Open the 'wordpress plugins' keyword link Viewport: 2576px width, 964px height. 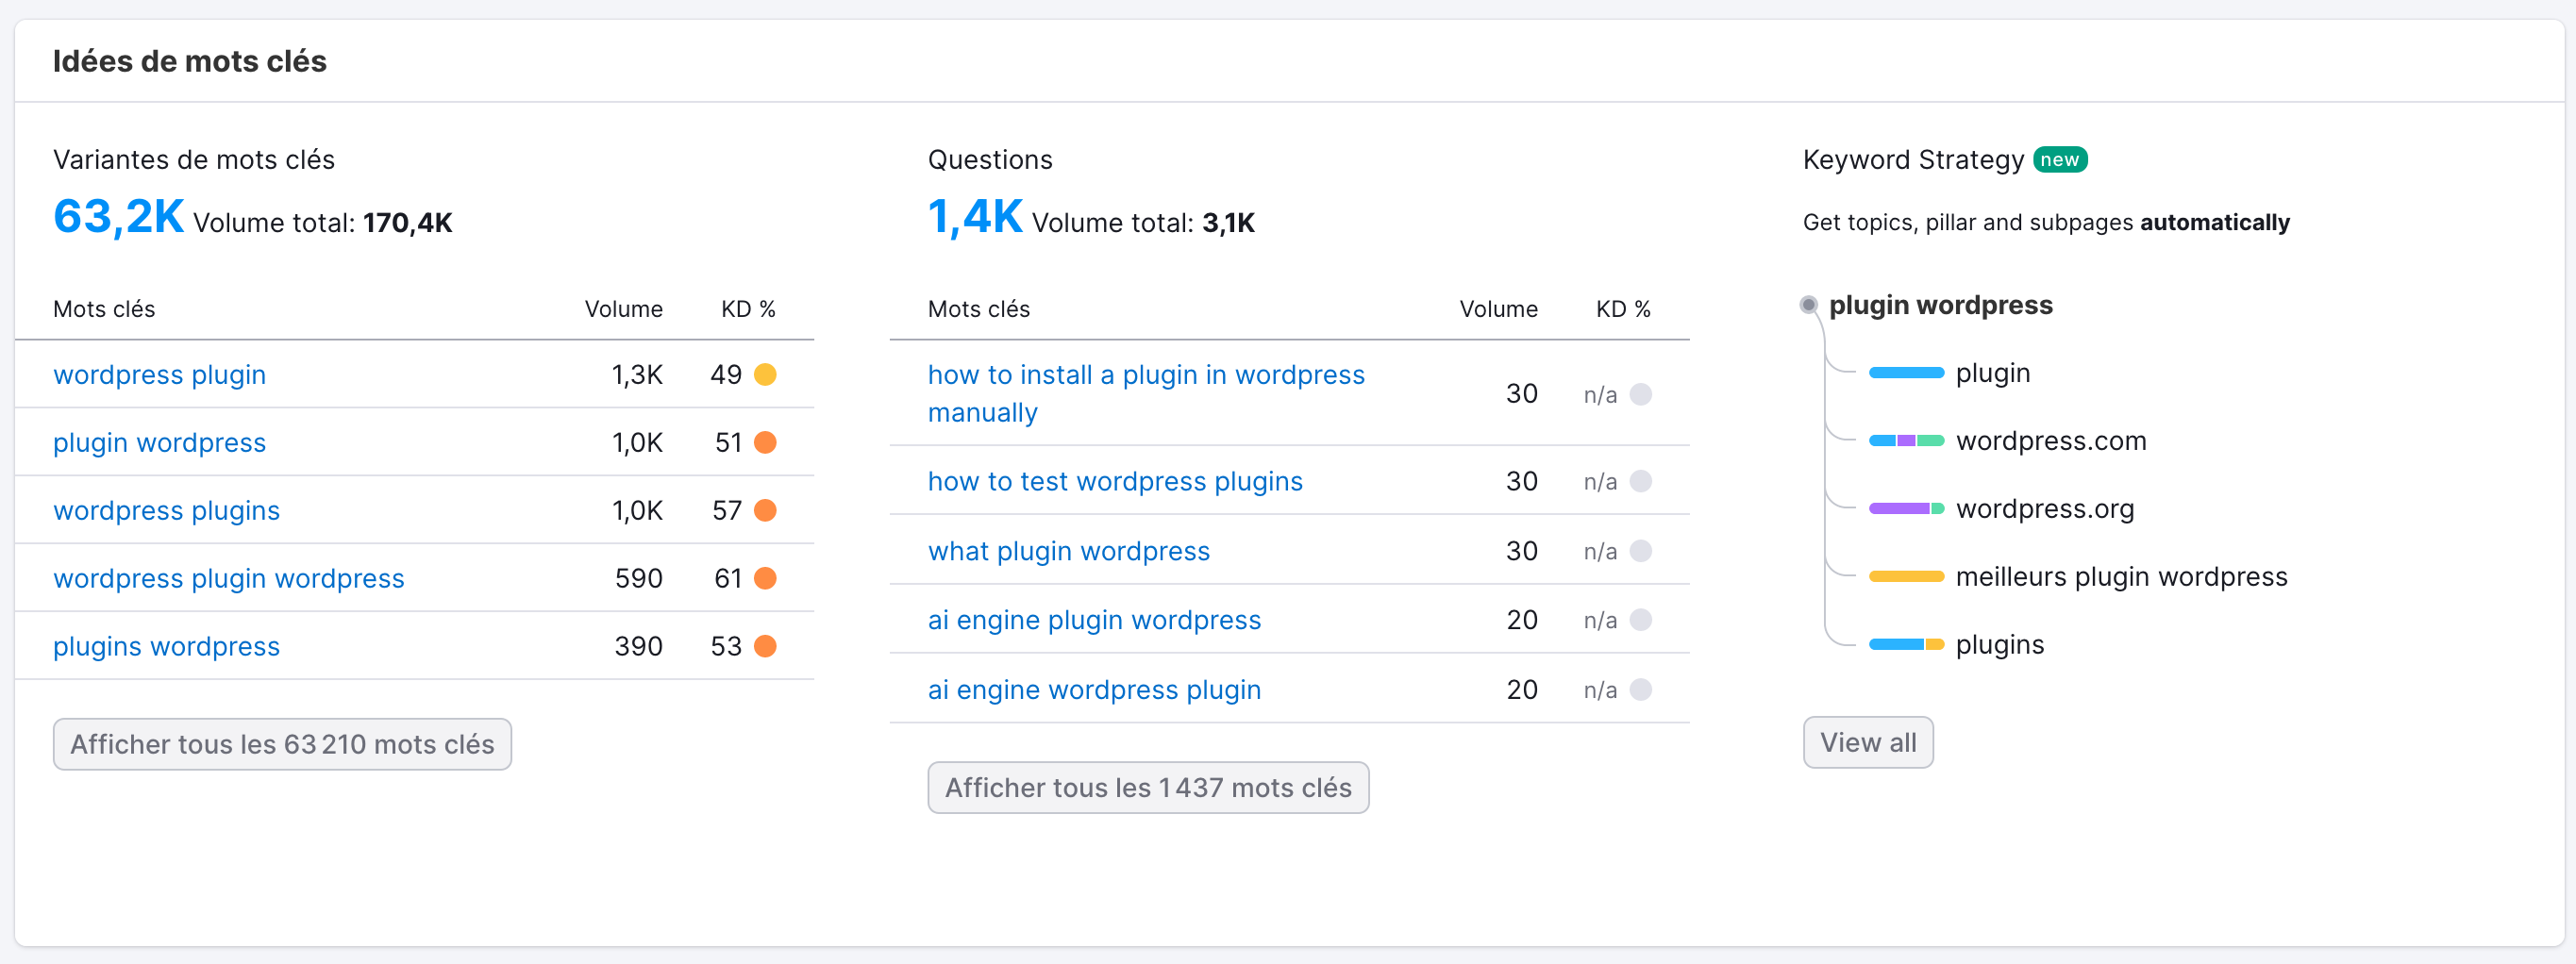pos(166,510)
